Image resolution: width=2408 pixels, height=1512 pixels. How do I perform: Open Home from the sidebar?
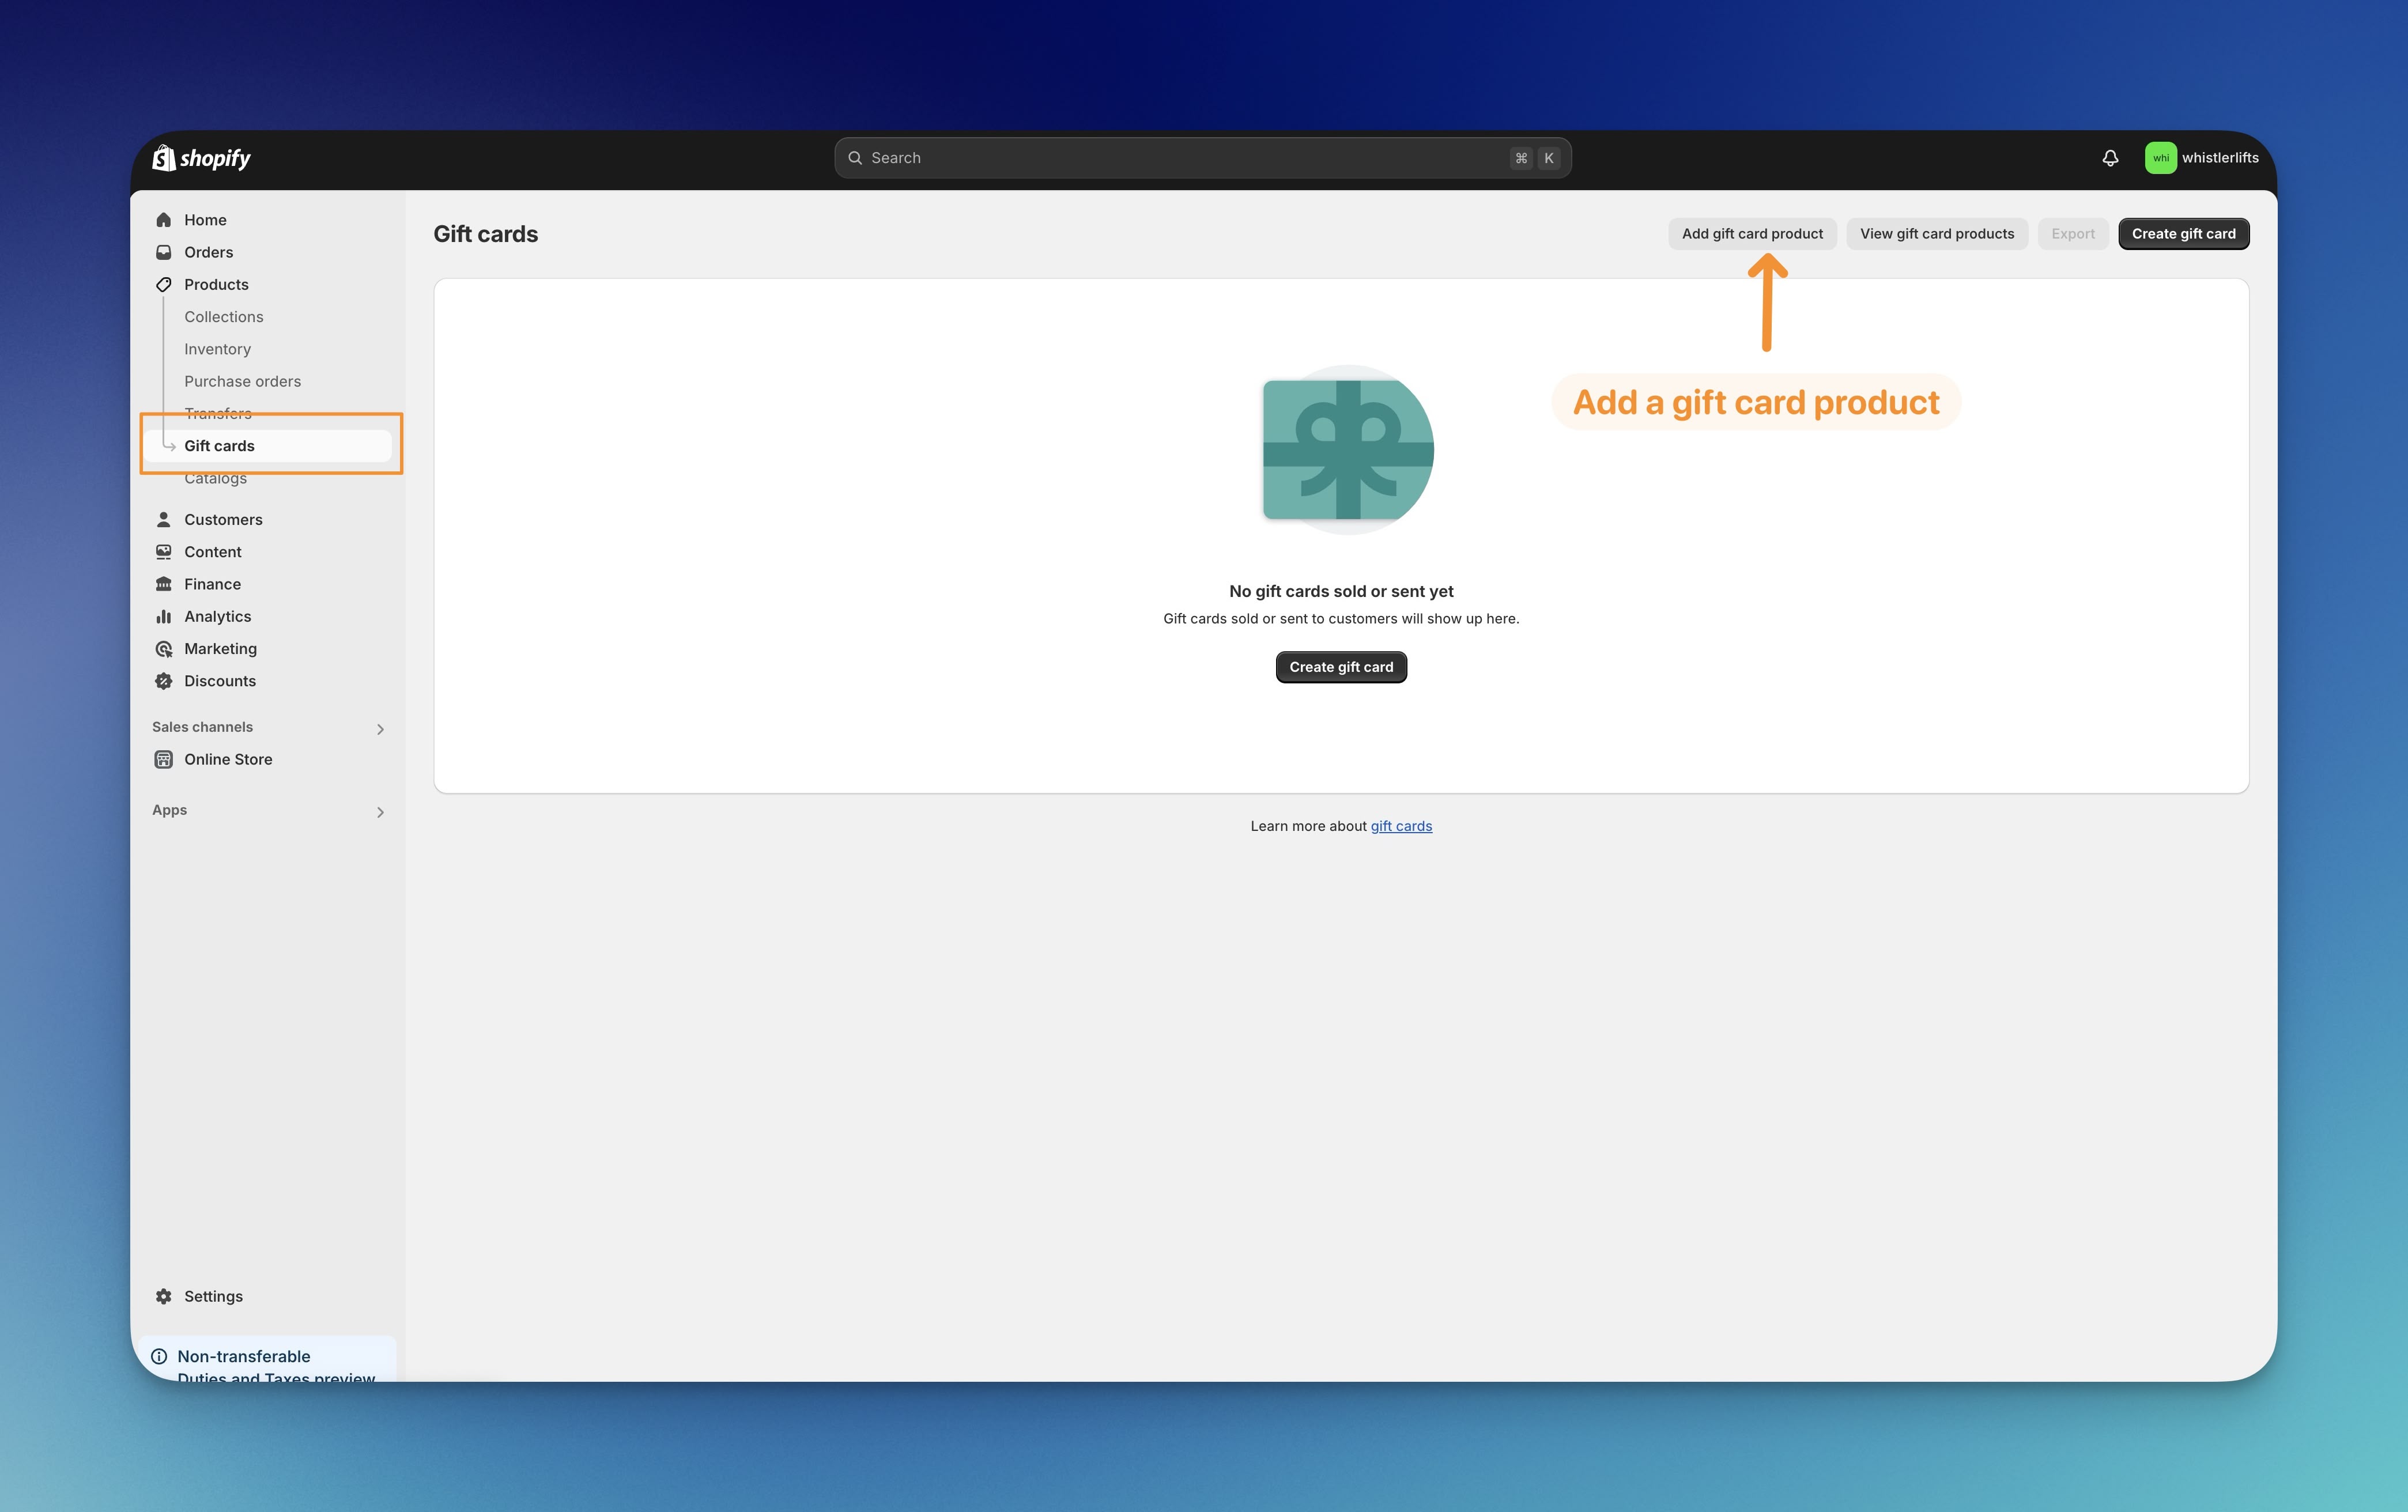[205, 220]
